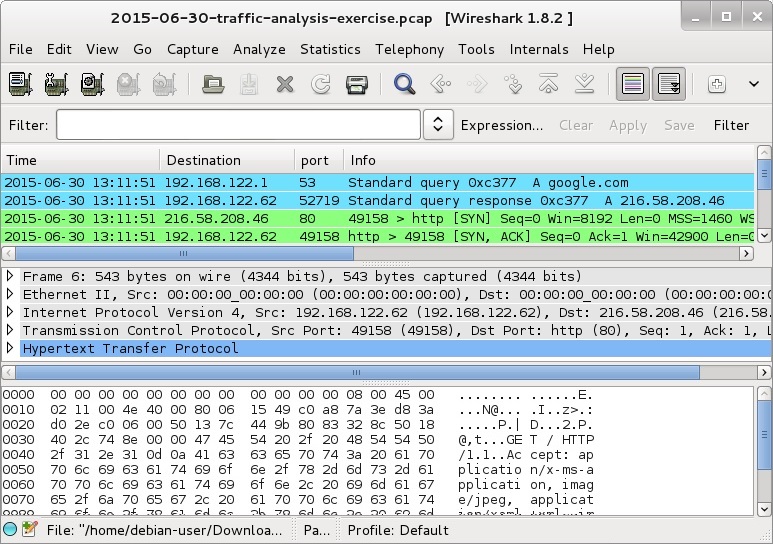Open the Go menu
The image size is (773, 544).
142,49
